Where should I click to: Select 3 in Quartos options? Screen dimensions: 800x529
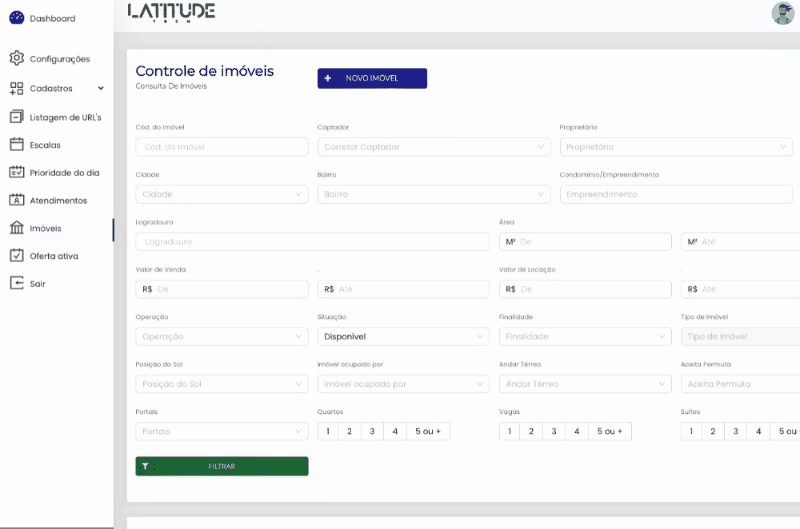click(x=372, y=431)
